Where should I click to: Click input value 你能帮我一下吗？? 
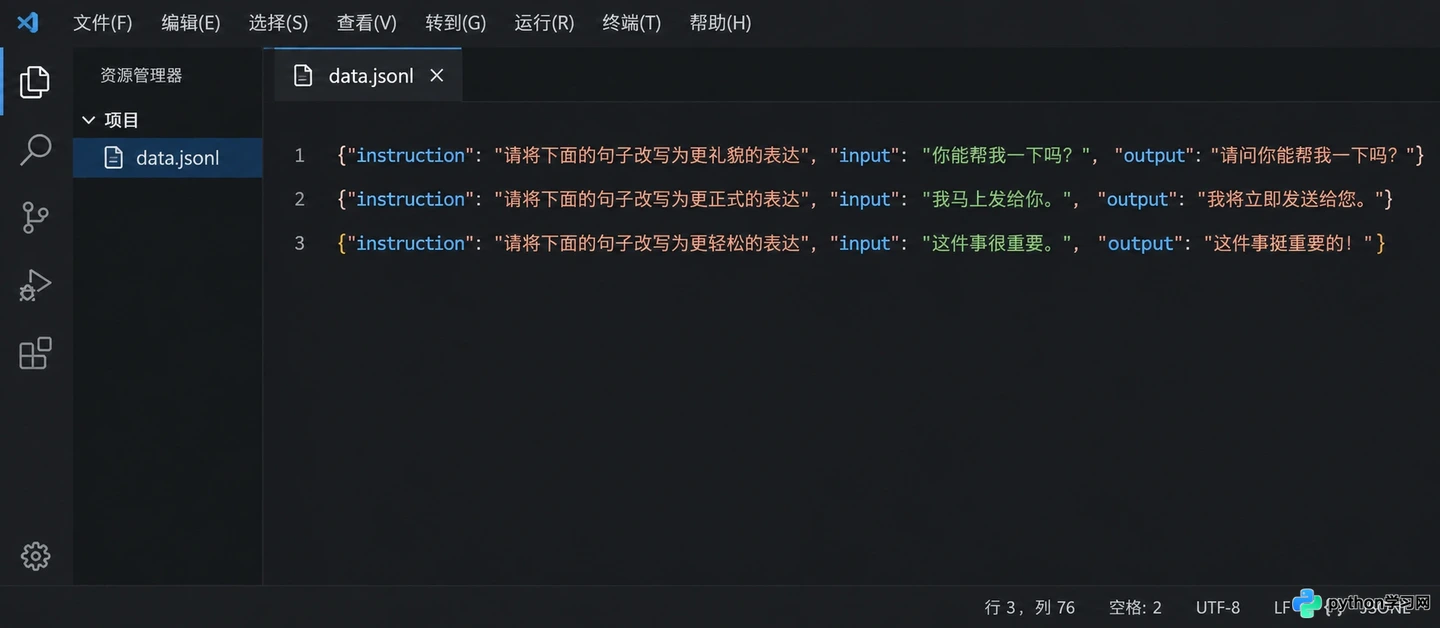(1005, 155)
